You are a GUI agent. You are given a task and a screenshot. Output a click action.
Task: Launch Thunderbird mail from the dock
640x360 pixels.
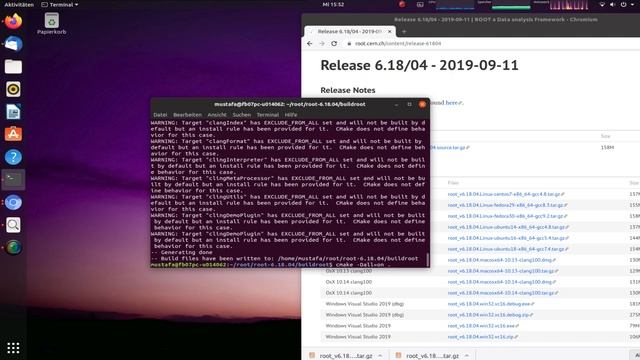(13, 44)
